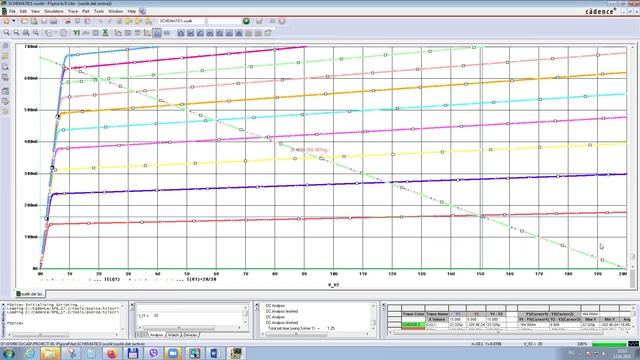Toggle the green Y axis log icon
Image resolution: width=640 pixels, height=360 pixels.
[76, 33]
